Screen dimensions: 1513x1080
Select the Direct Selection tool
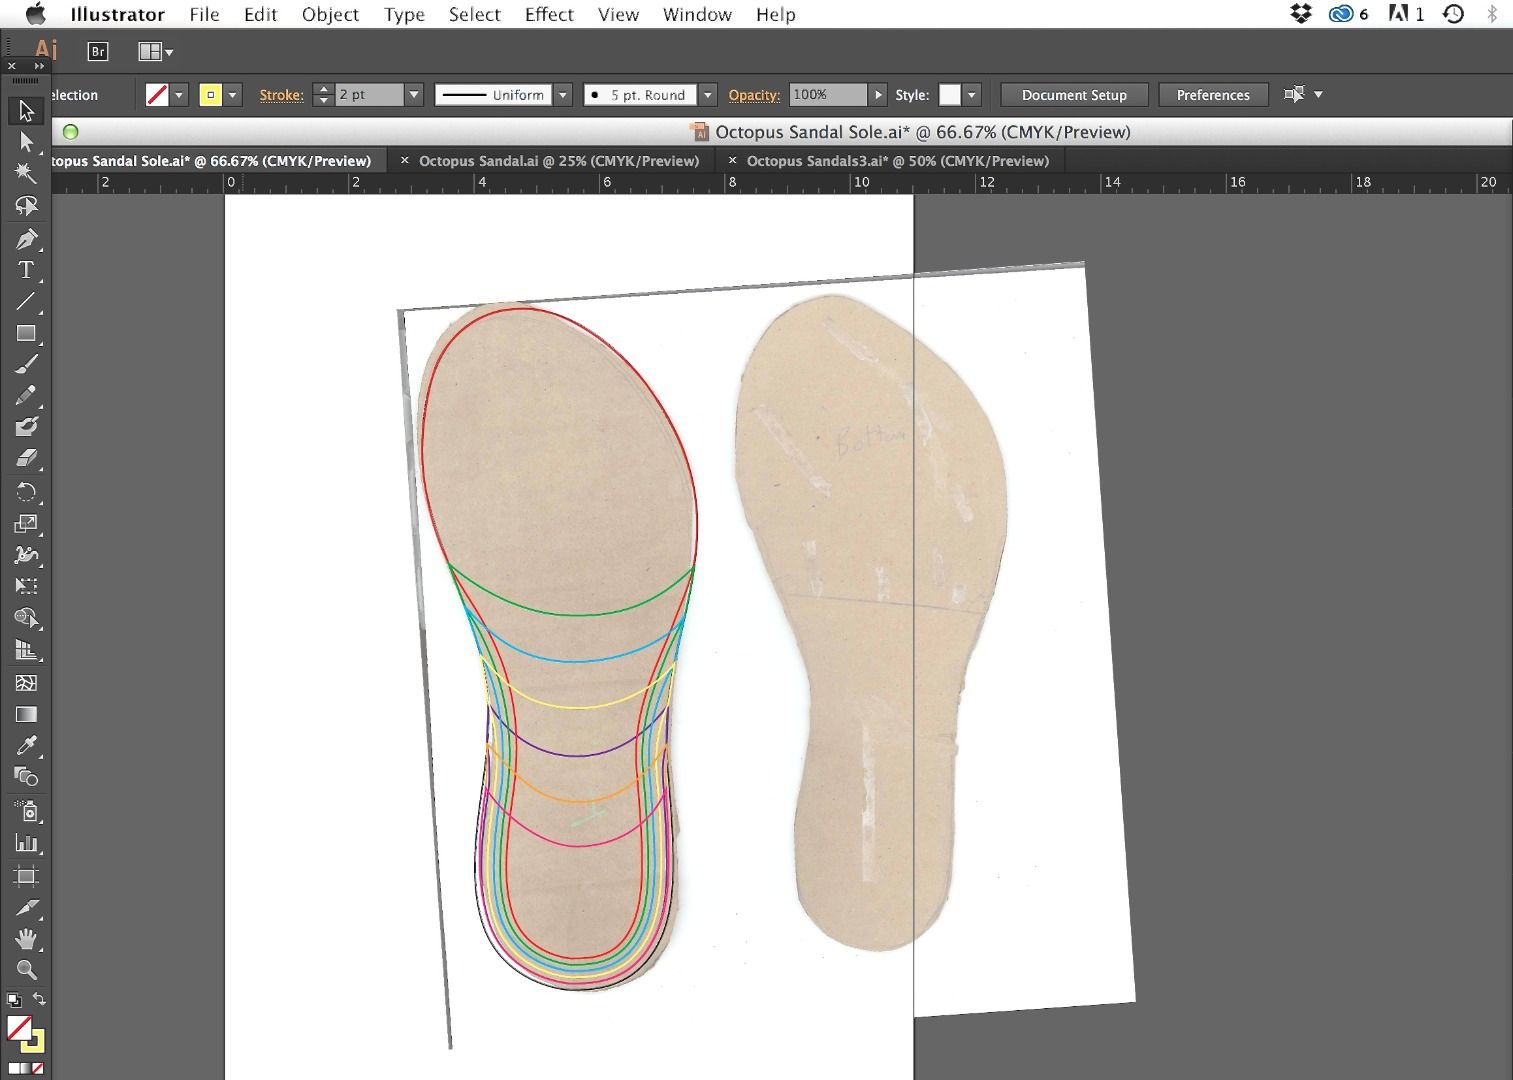coord(26,142)
